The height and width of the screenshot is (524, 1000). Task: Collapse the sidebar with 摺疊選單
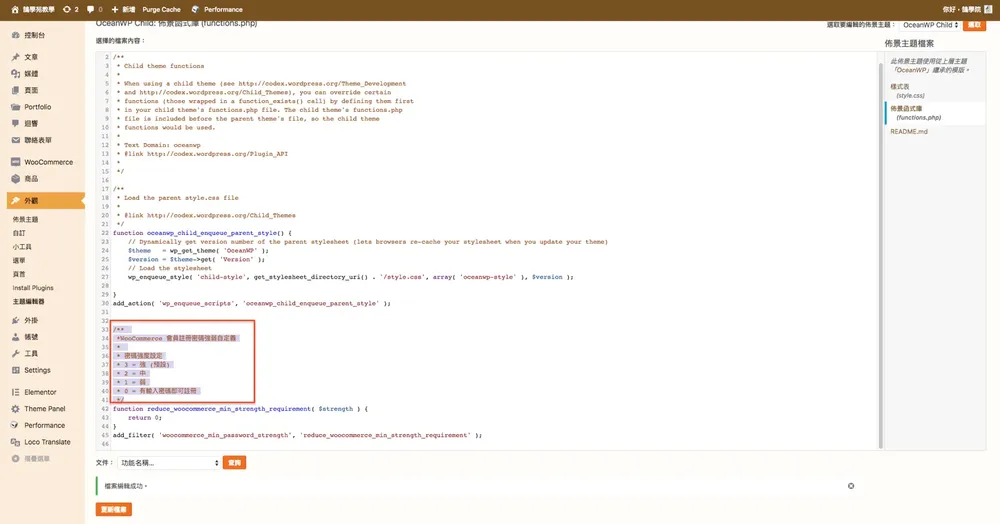(x=31, y=459)
